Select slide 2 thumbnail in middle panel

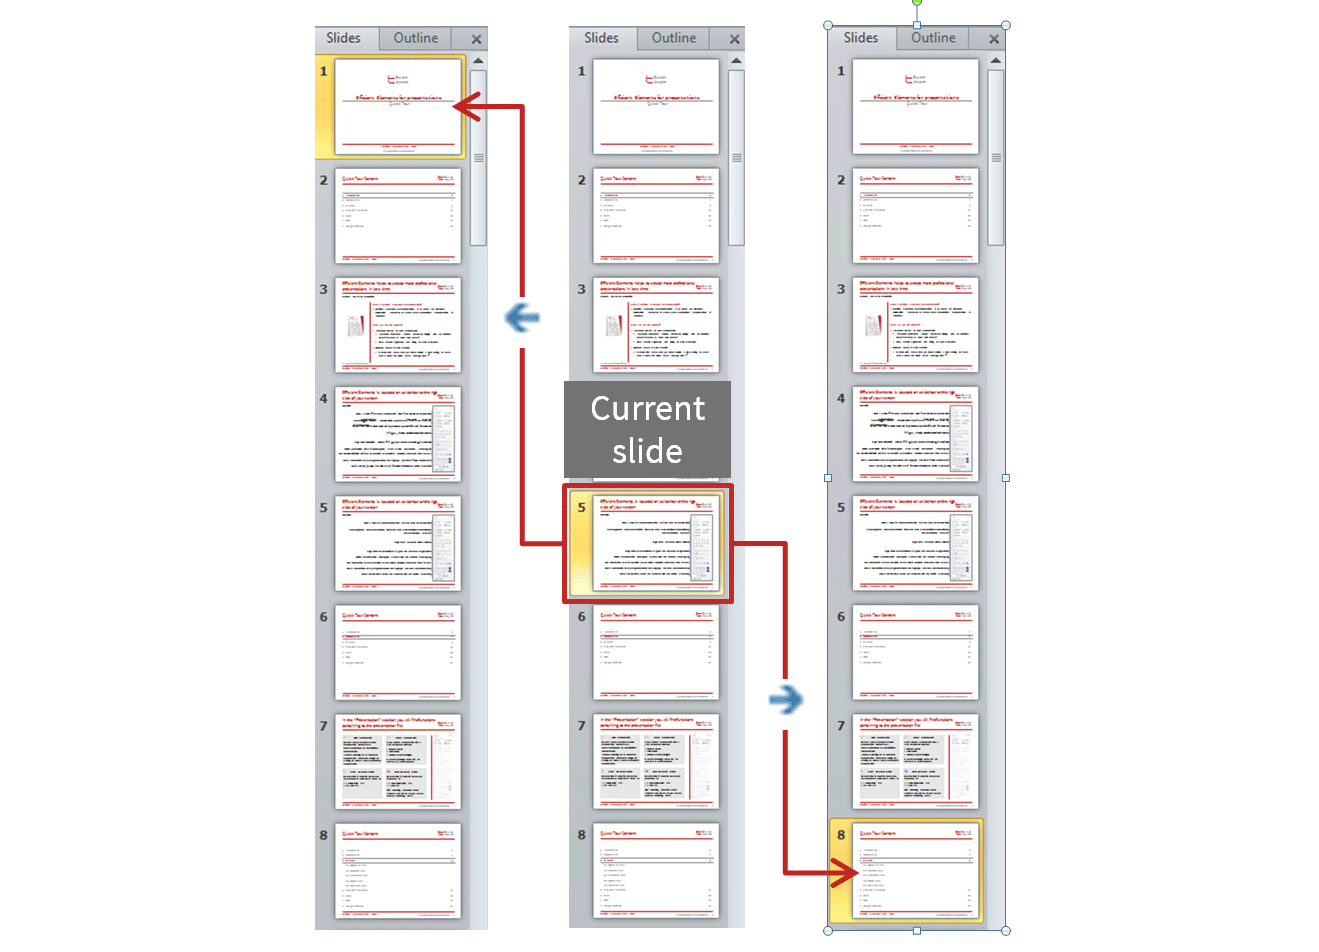point(656,215)
